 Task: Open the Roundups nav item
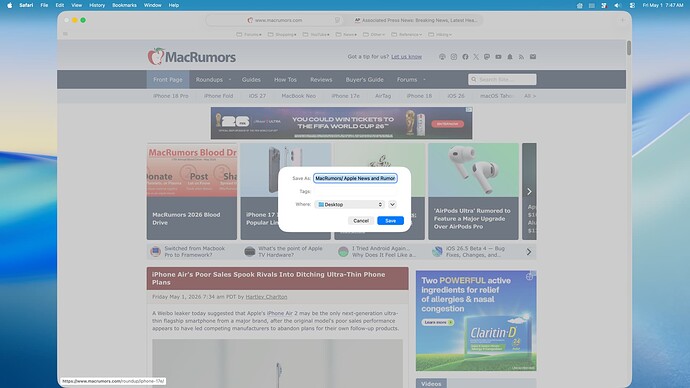pos(209,80)
